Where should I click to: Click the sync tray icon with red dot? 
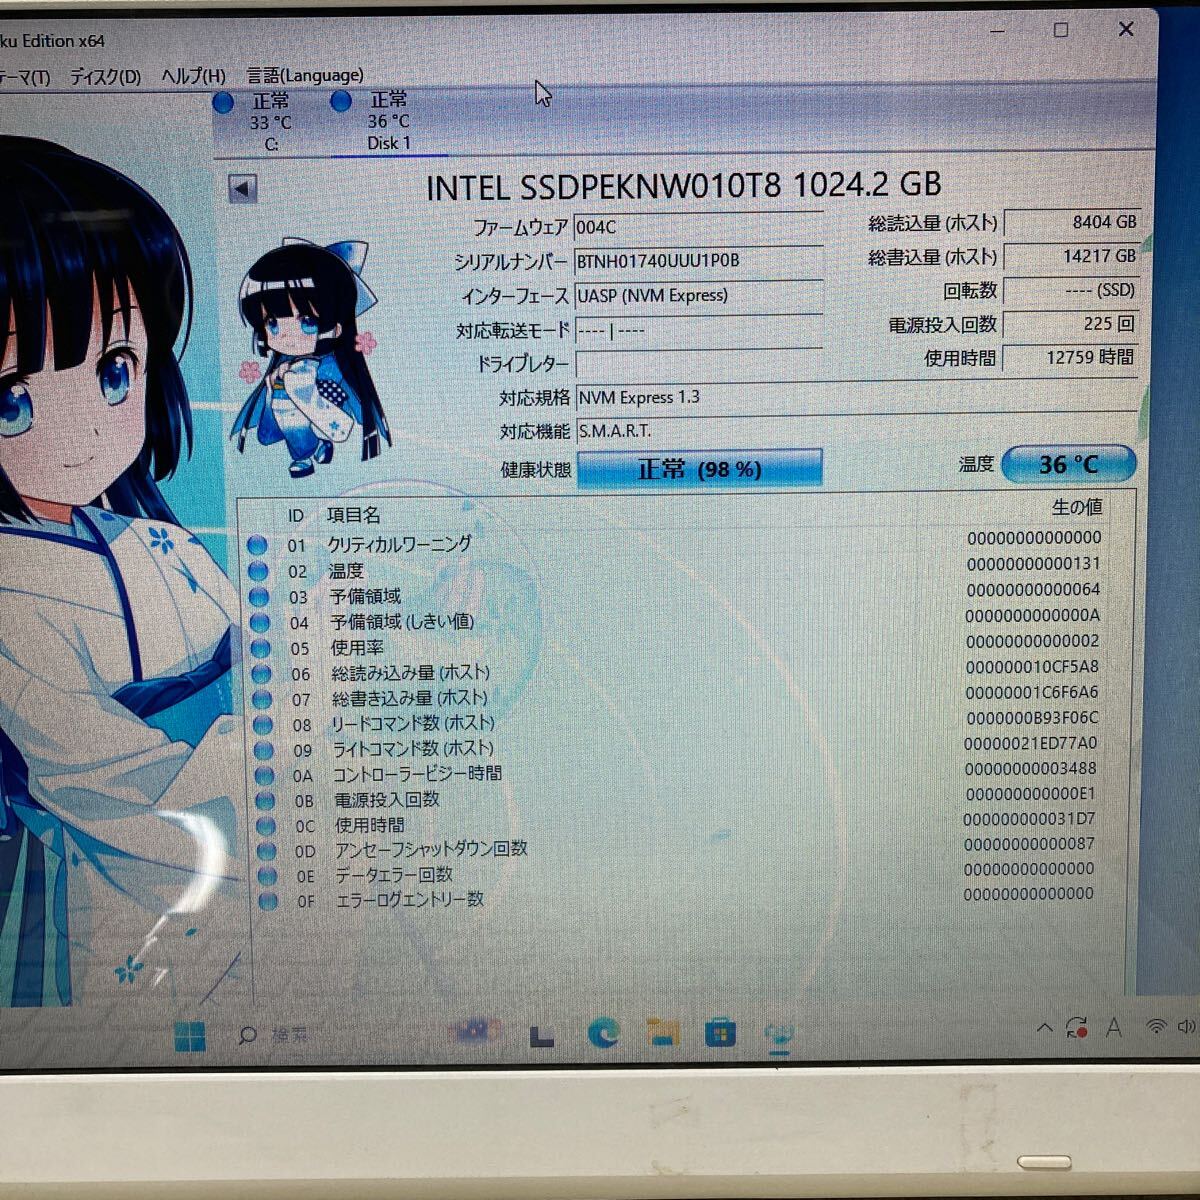click(x=1077, y=1027)
